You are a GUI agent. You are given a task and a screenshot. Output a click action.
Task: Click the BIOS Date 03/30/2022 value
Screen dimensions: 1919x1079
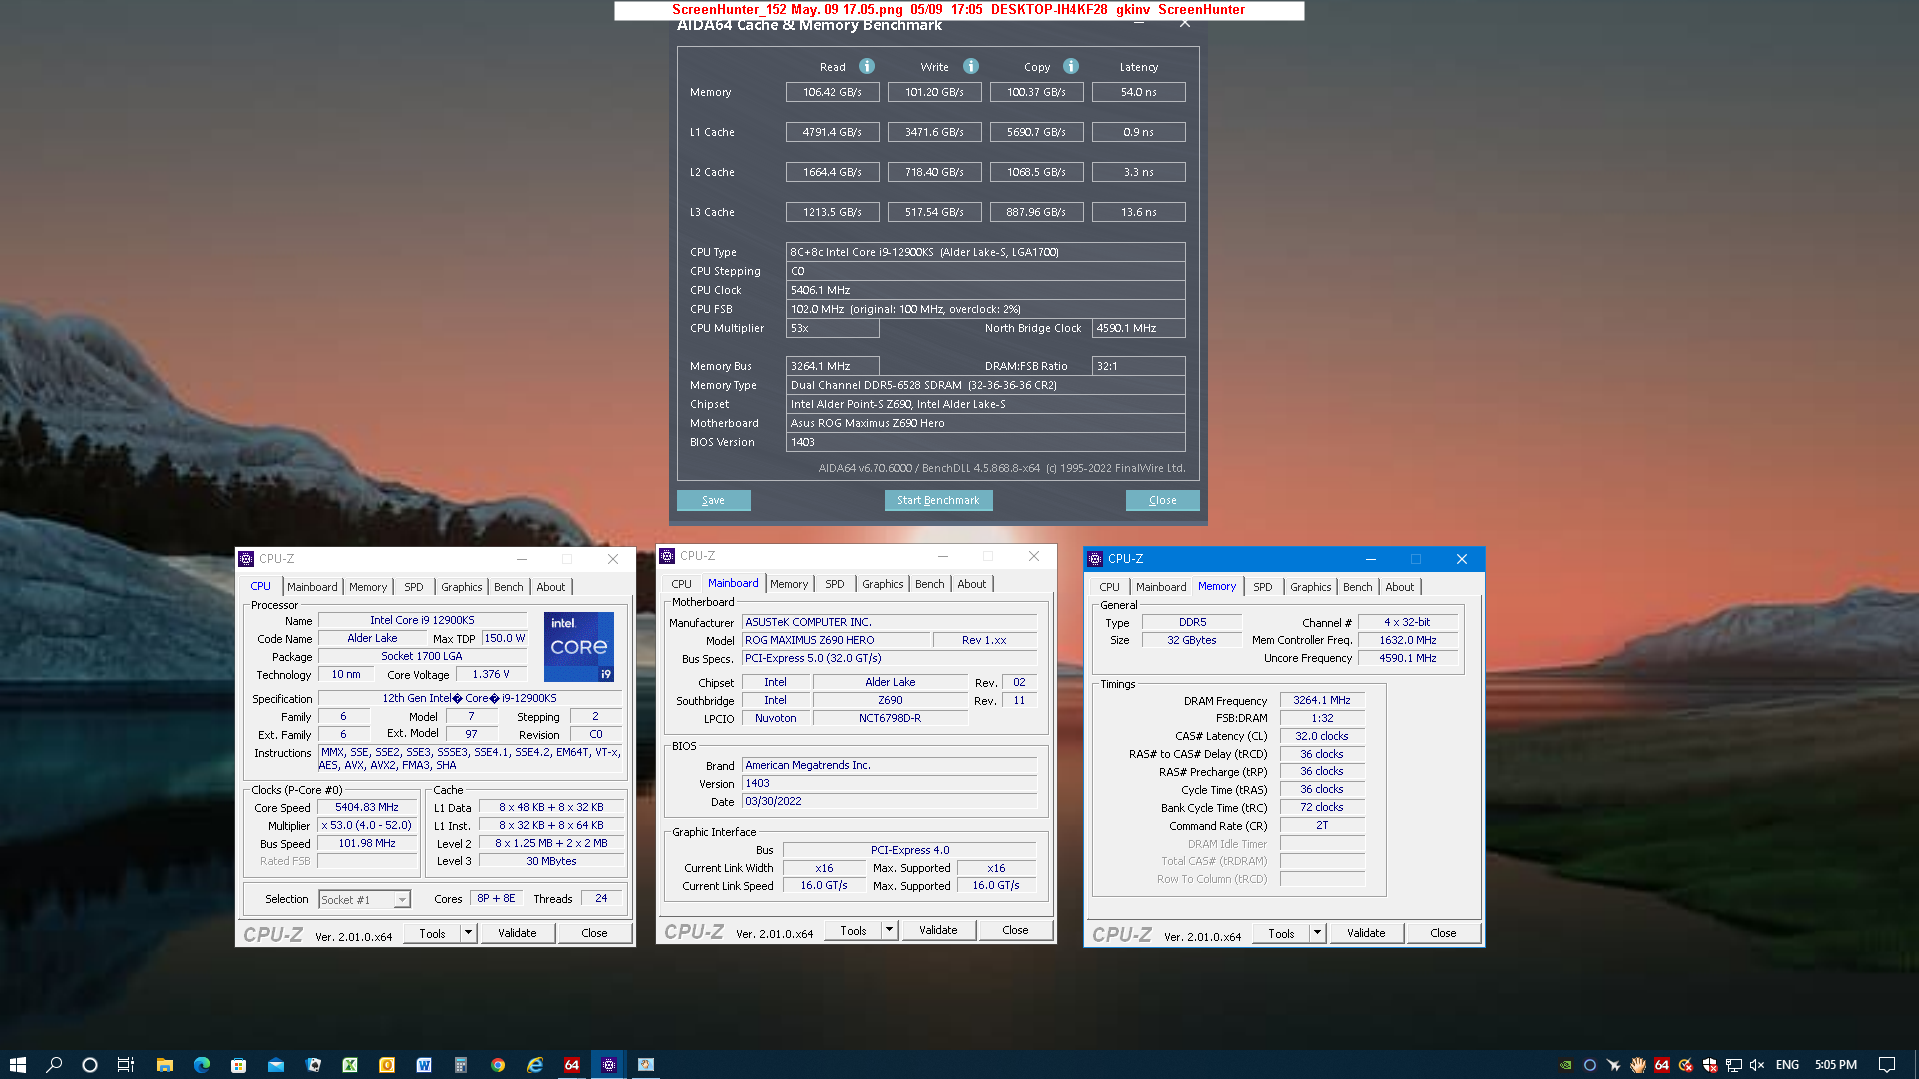890,801
